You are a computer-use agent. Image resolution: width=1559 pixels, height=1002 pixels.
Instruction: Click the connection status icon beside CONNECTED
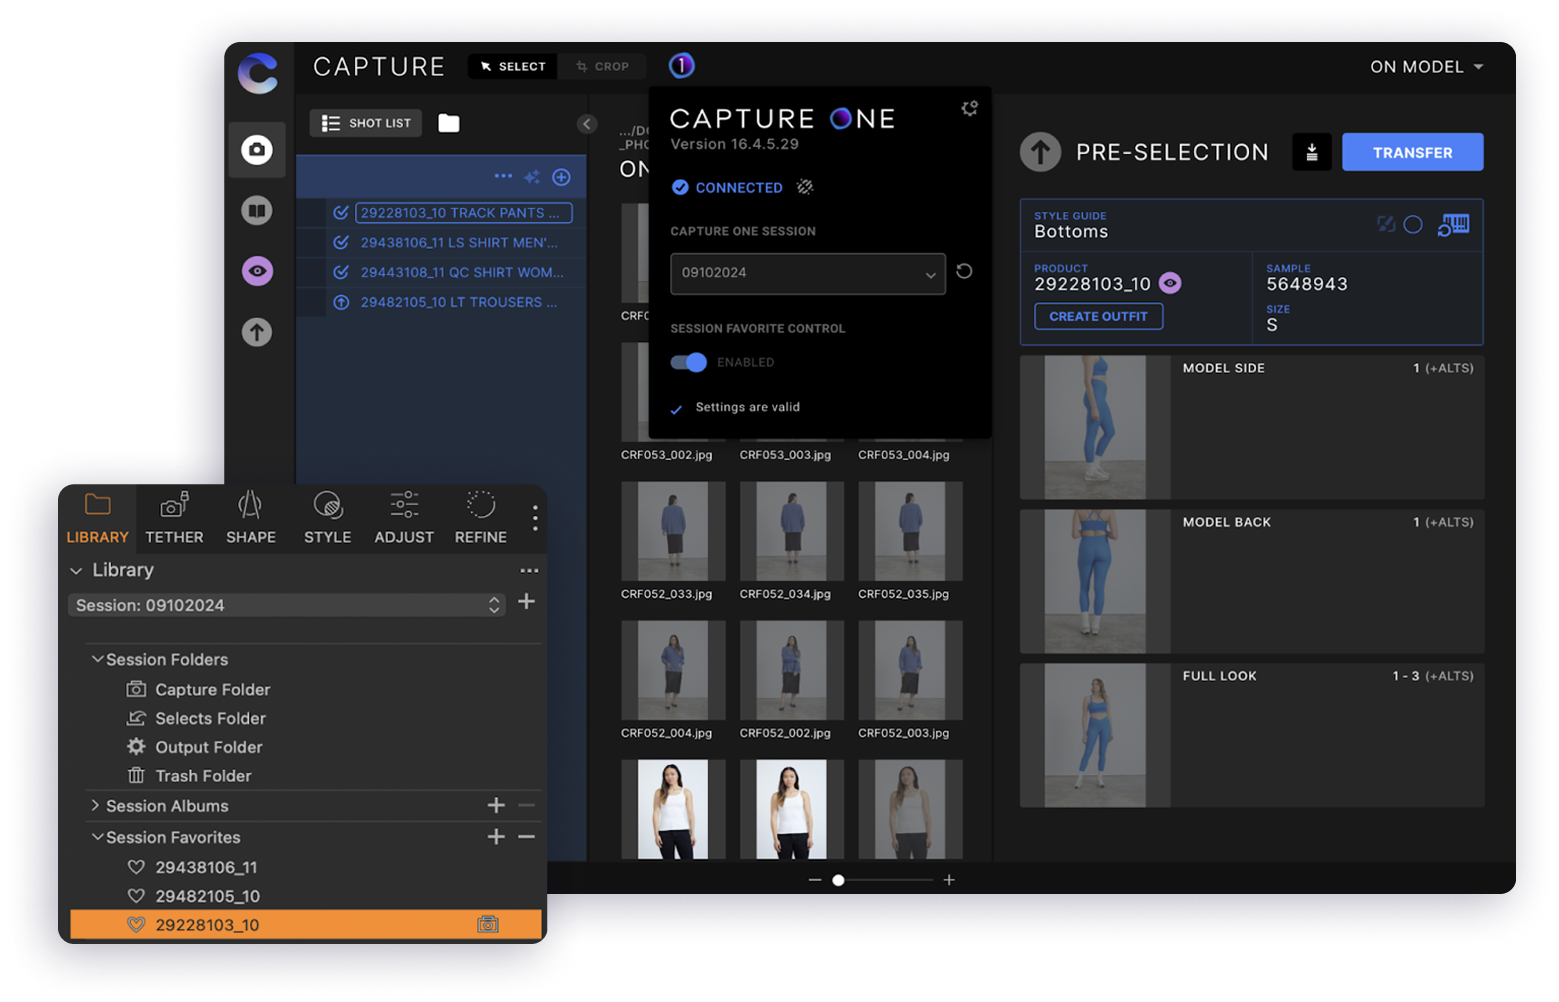pos(805,187)
